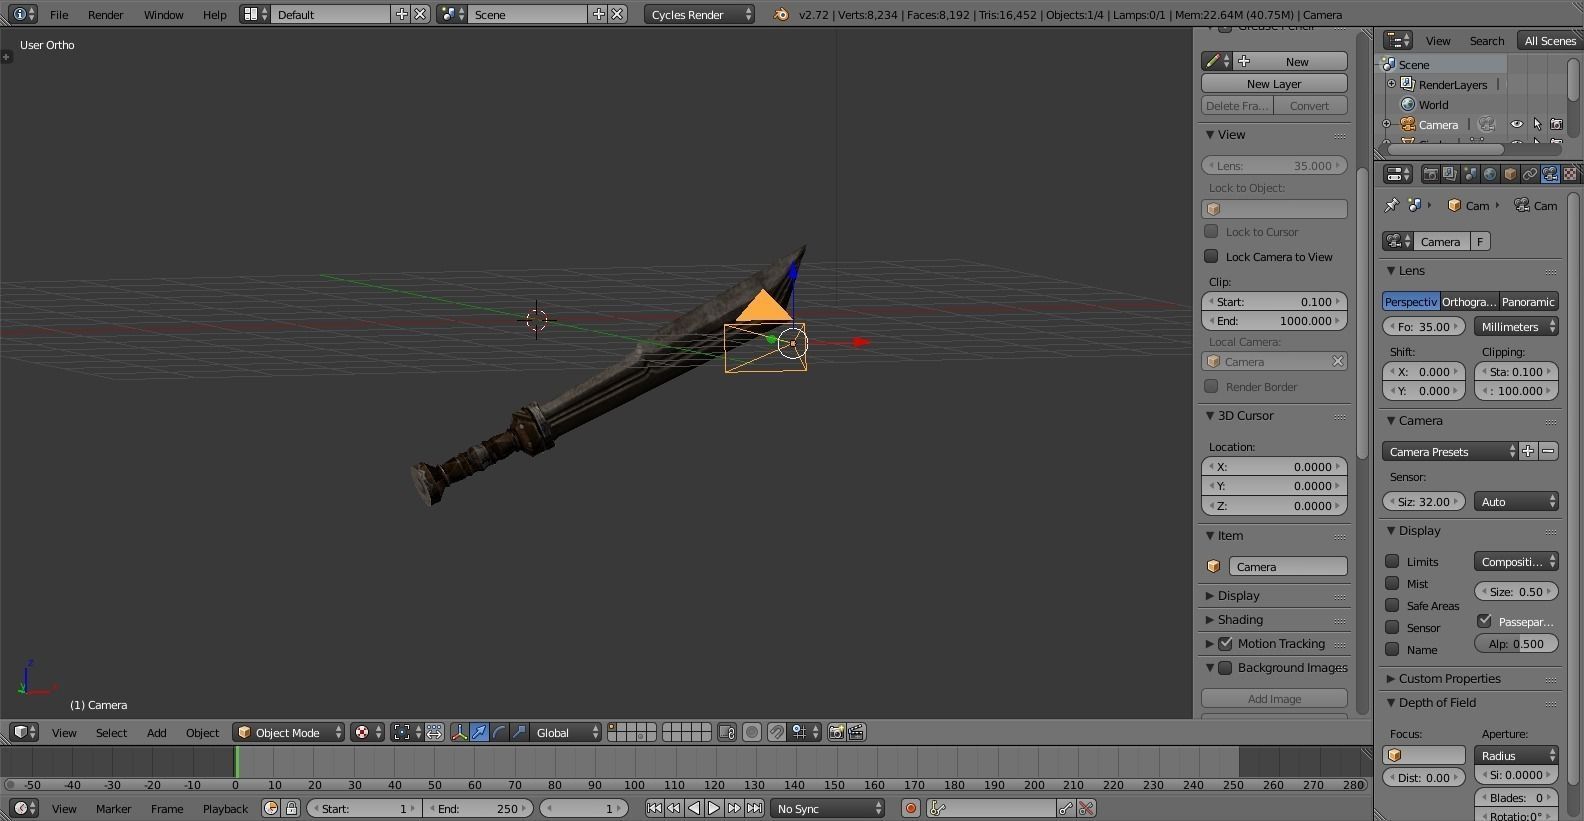Toggle the timeline frame range lock icon
The image size is (1584, 821).
coord(291,808)
